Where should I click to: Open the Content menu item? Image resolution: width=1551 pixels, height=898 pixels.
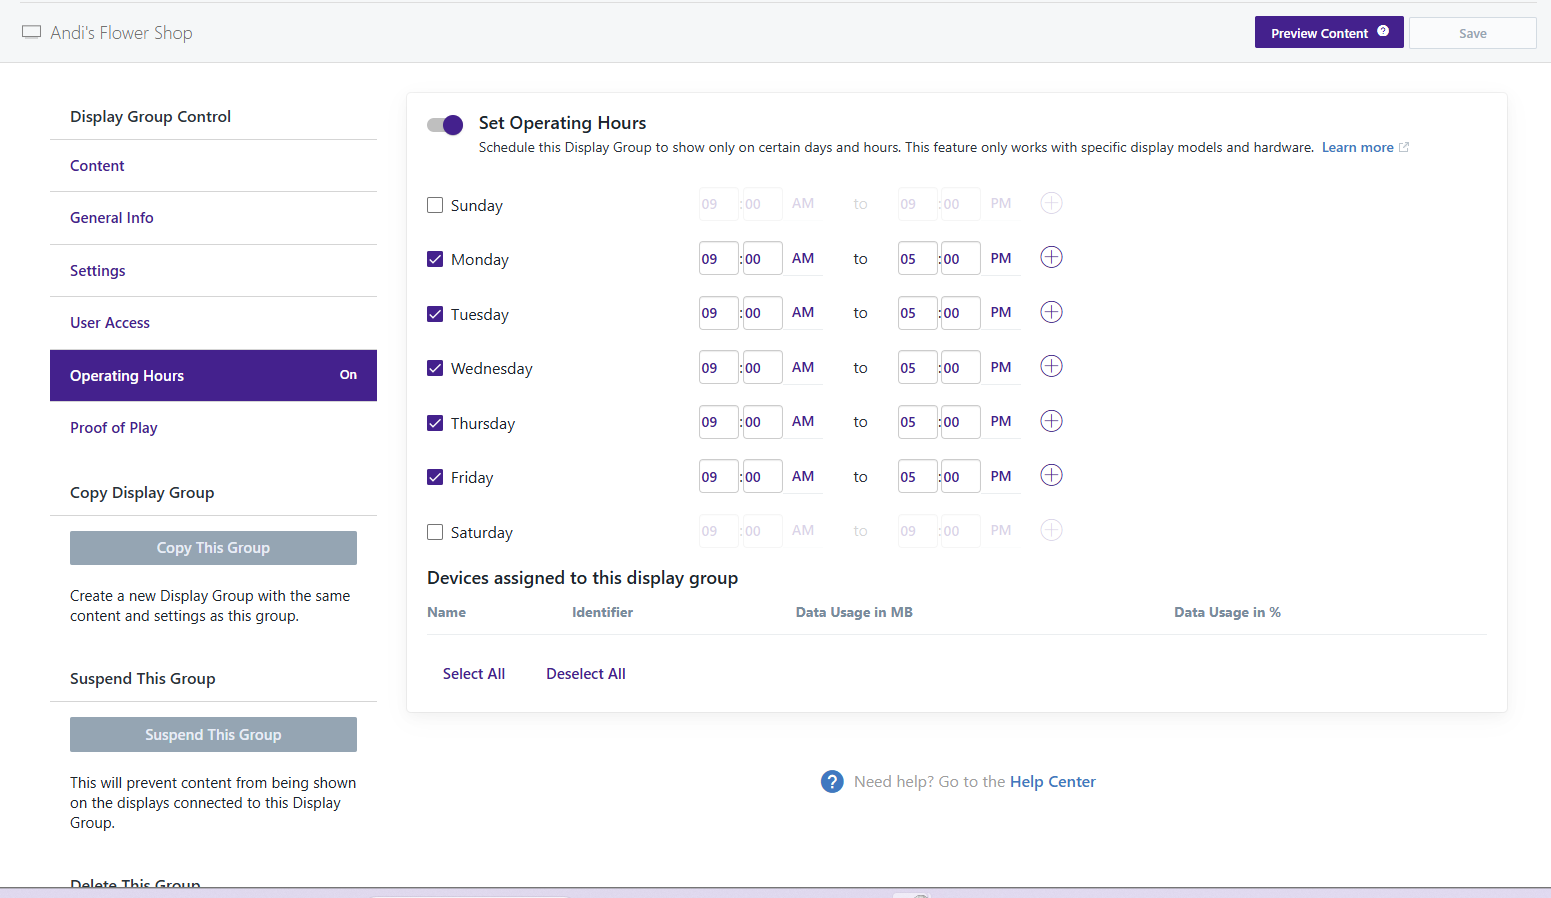click(x=213, y=166)
